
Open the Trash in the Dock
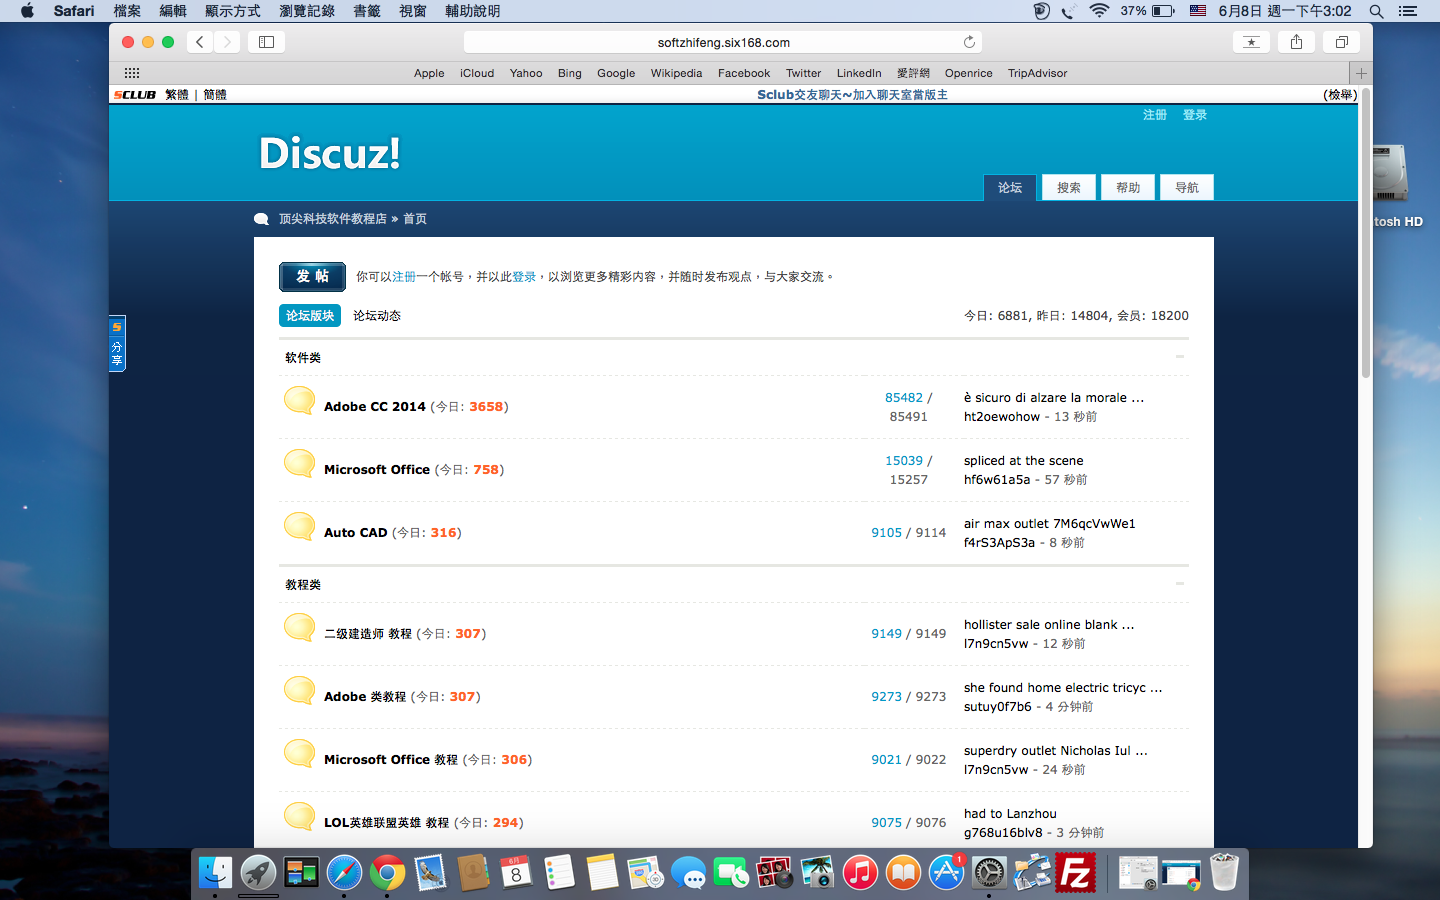(1224, 873)
